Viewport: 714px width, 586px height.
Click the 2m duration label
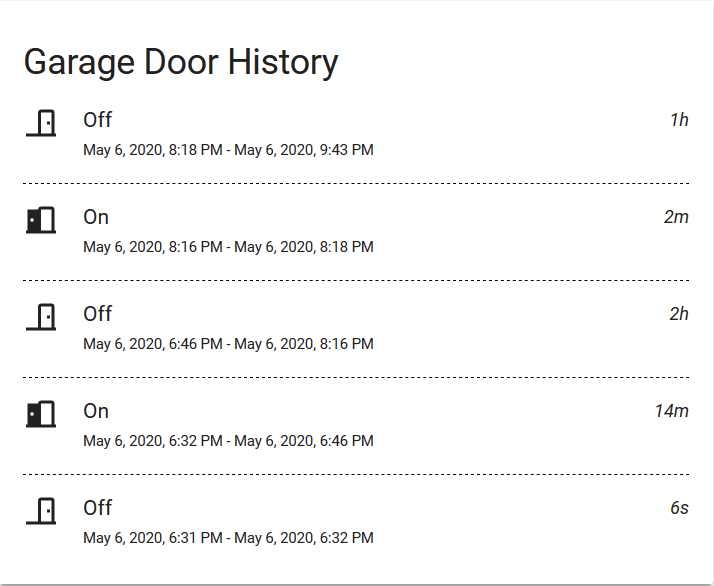tap(676, 217)
